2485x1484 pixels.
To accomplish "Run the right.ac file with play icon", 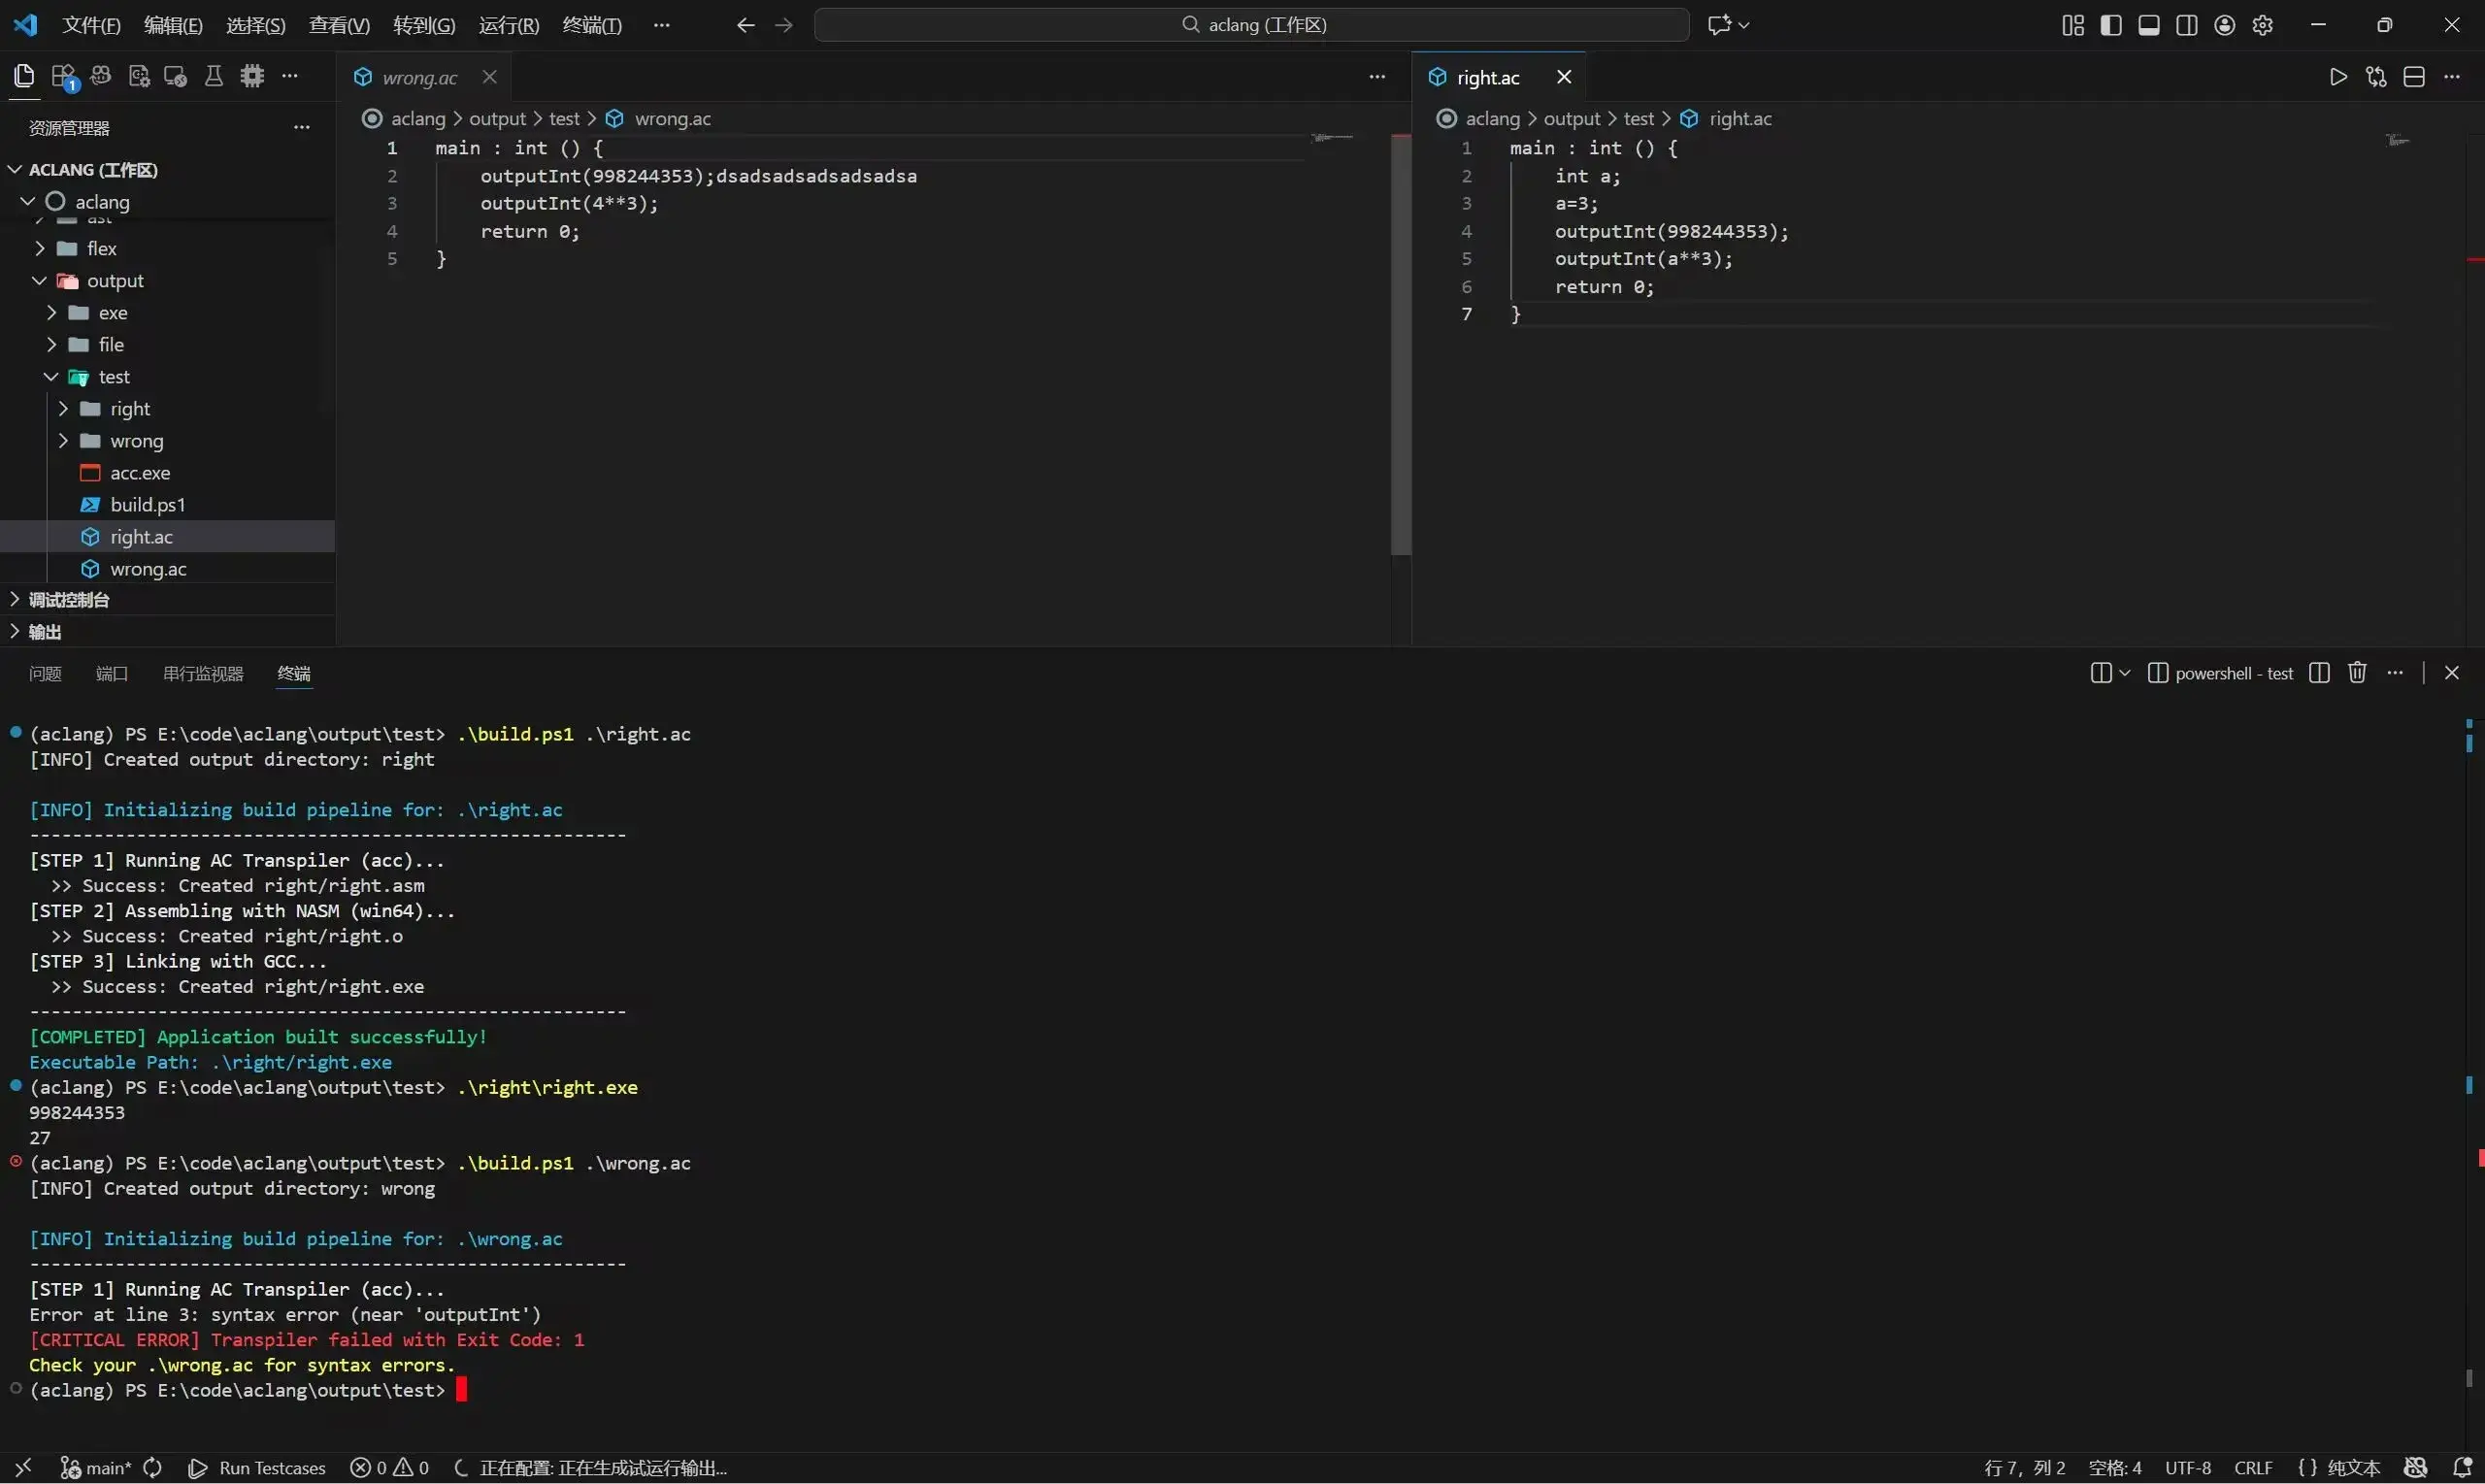I will click(2338, 77).
